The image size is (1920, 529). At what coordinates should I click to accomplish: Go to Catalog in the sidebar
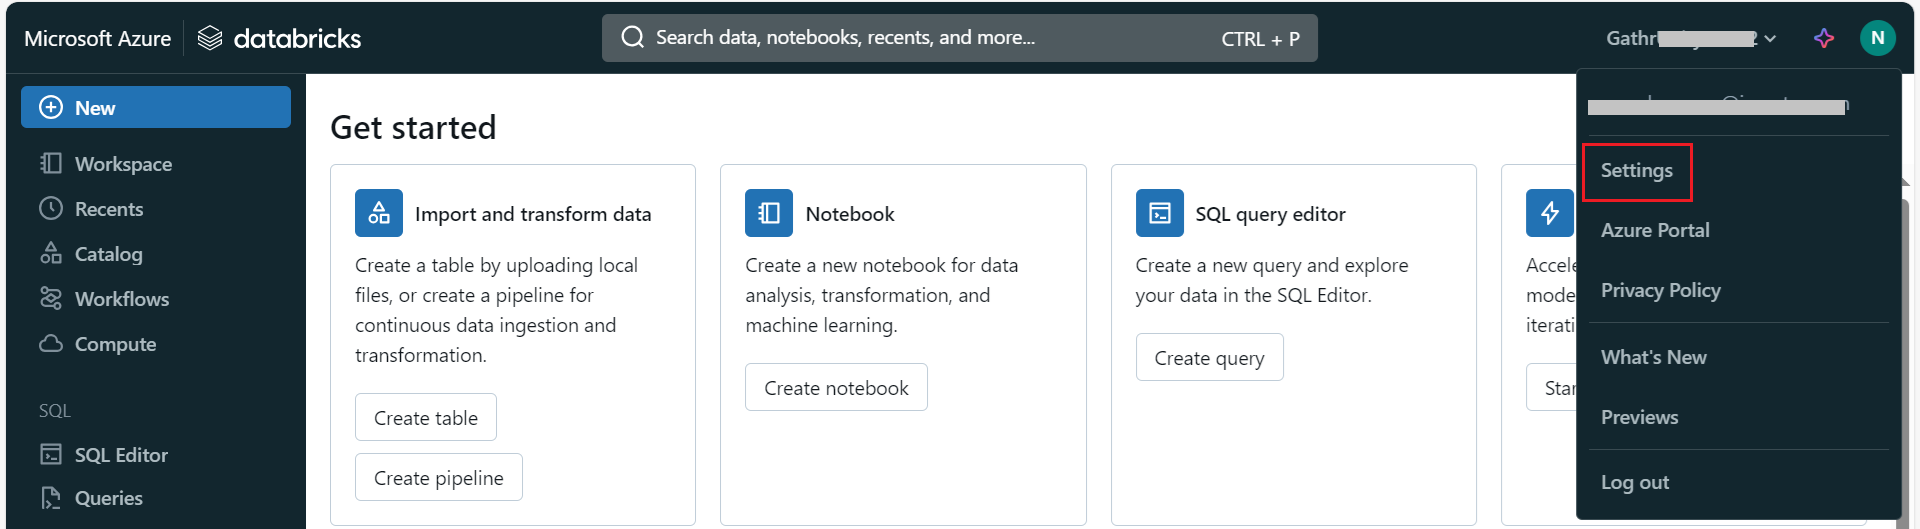tap(108, 254)
